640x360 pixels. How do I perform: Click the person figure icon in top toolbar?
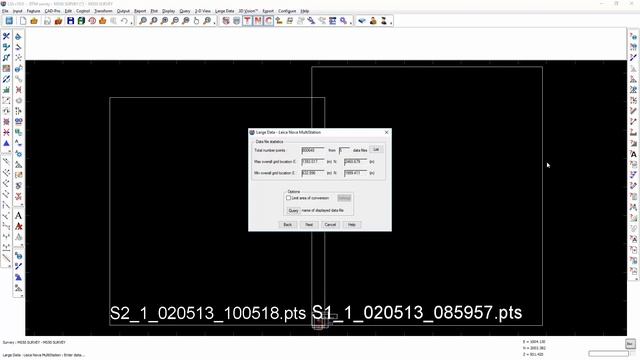coord(373,21)
